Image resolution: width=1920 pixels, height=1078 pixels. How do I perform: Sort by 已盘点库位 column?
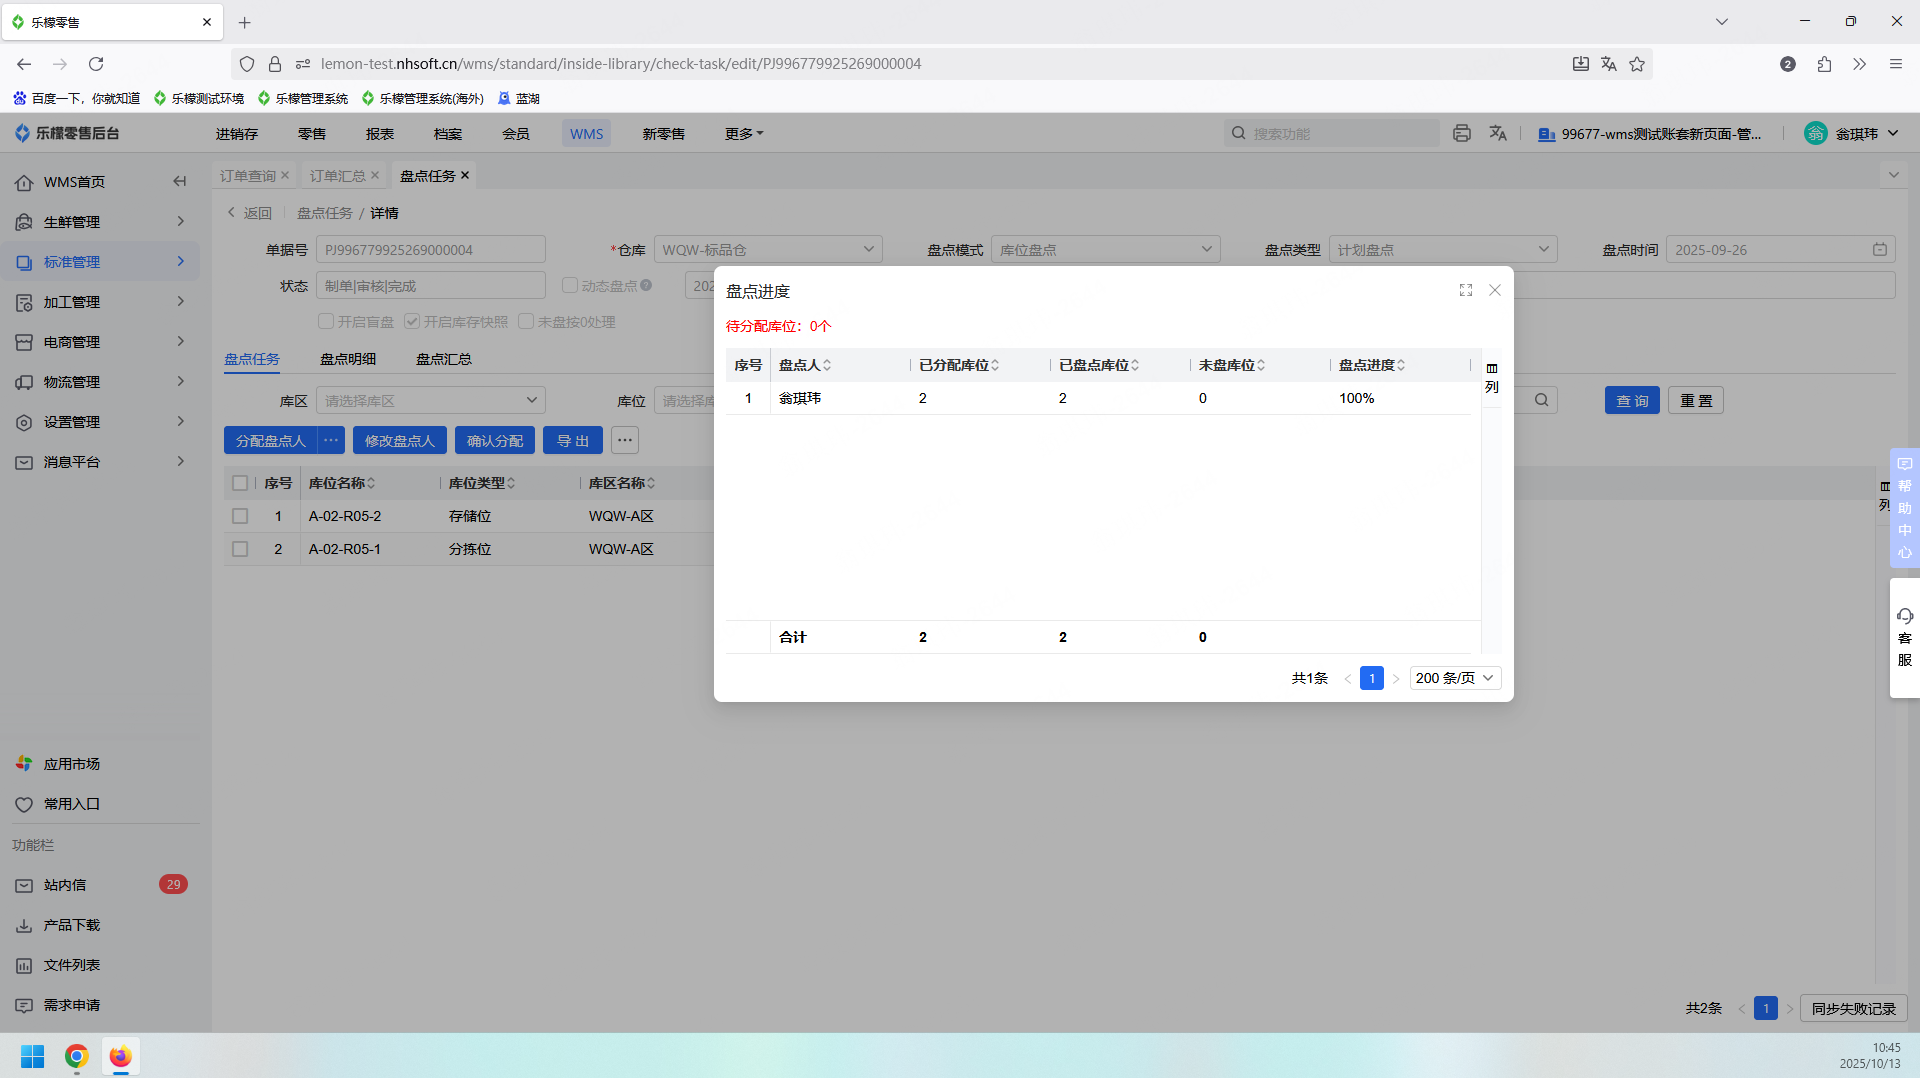pyautogui.click(x=1135, y=365)
